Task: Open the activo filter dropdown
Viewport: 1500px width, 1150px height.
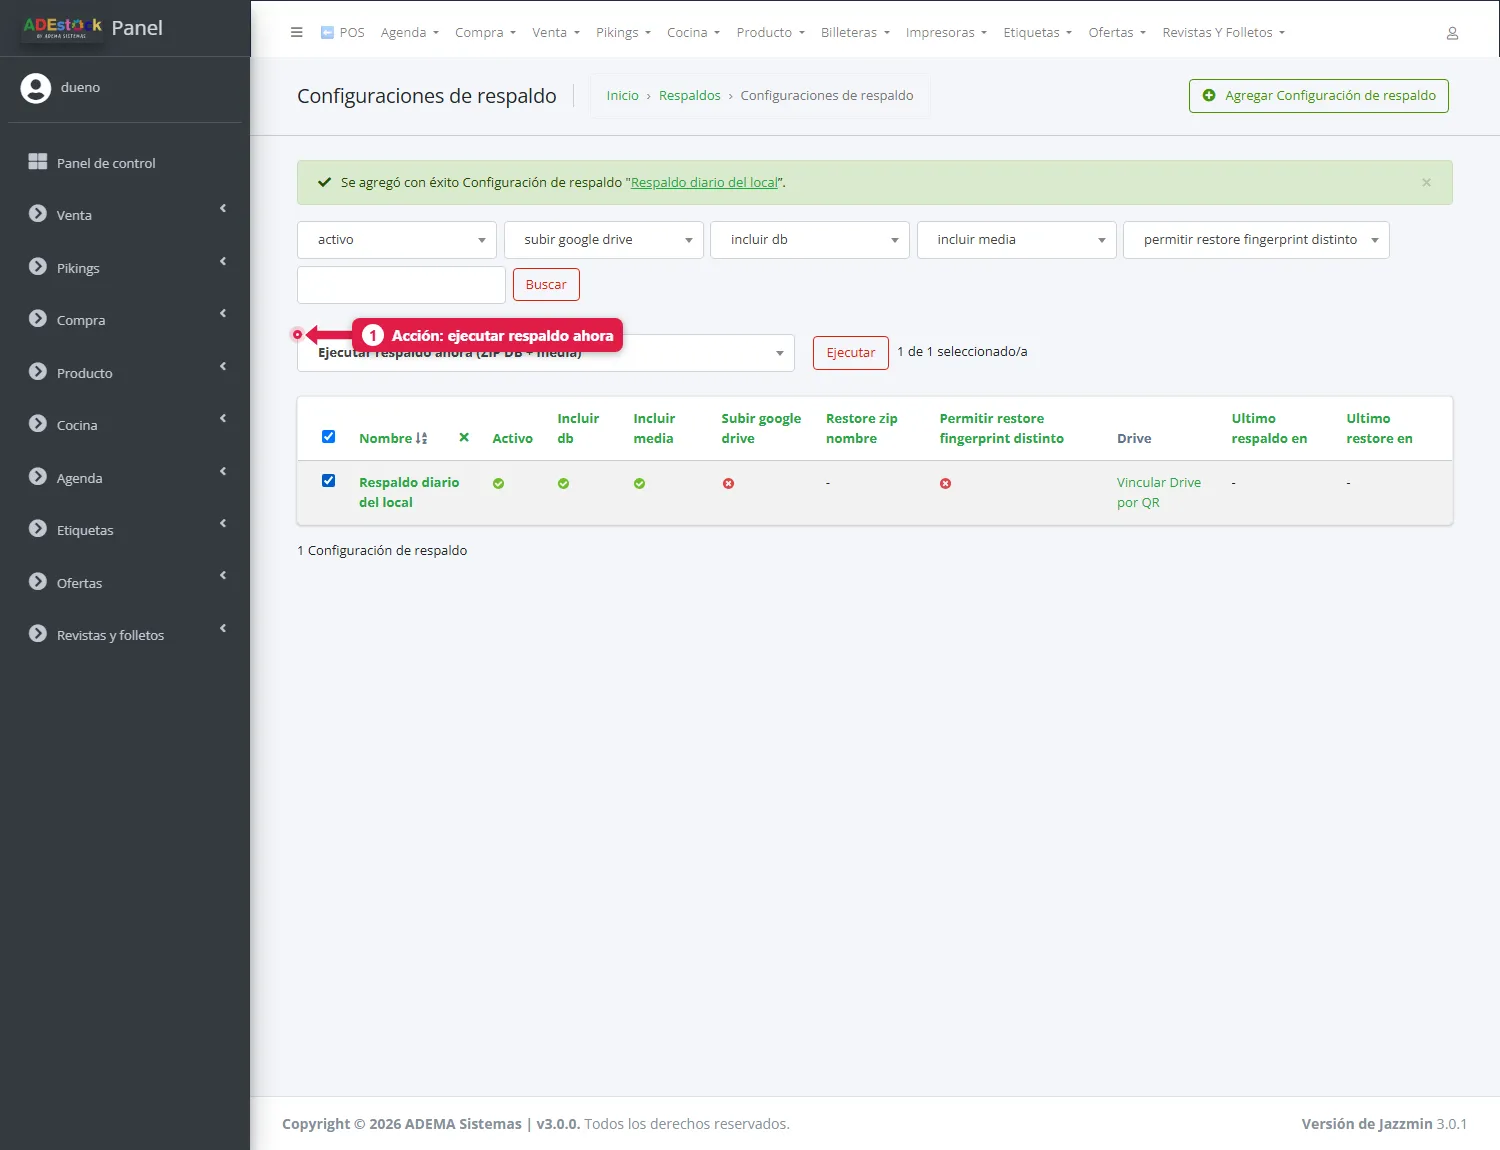Action: [397, 240]
